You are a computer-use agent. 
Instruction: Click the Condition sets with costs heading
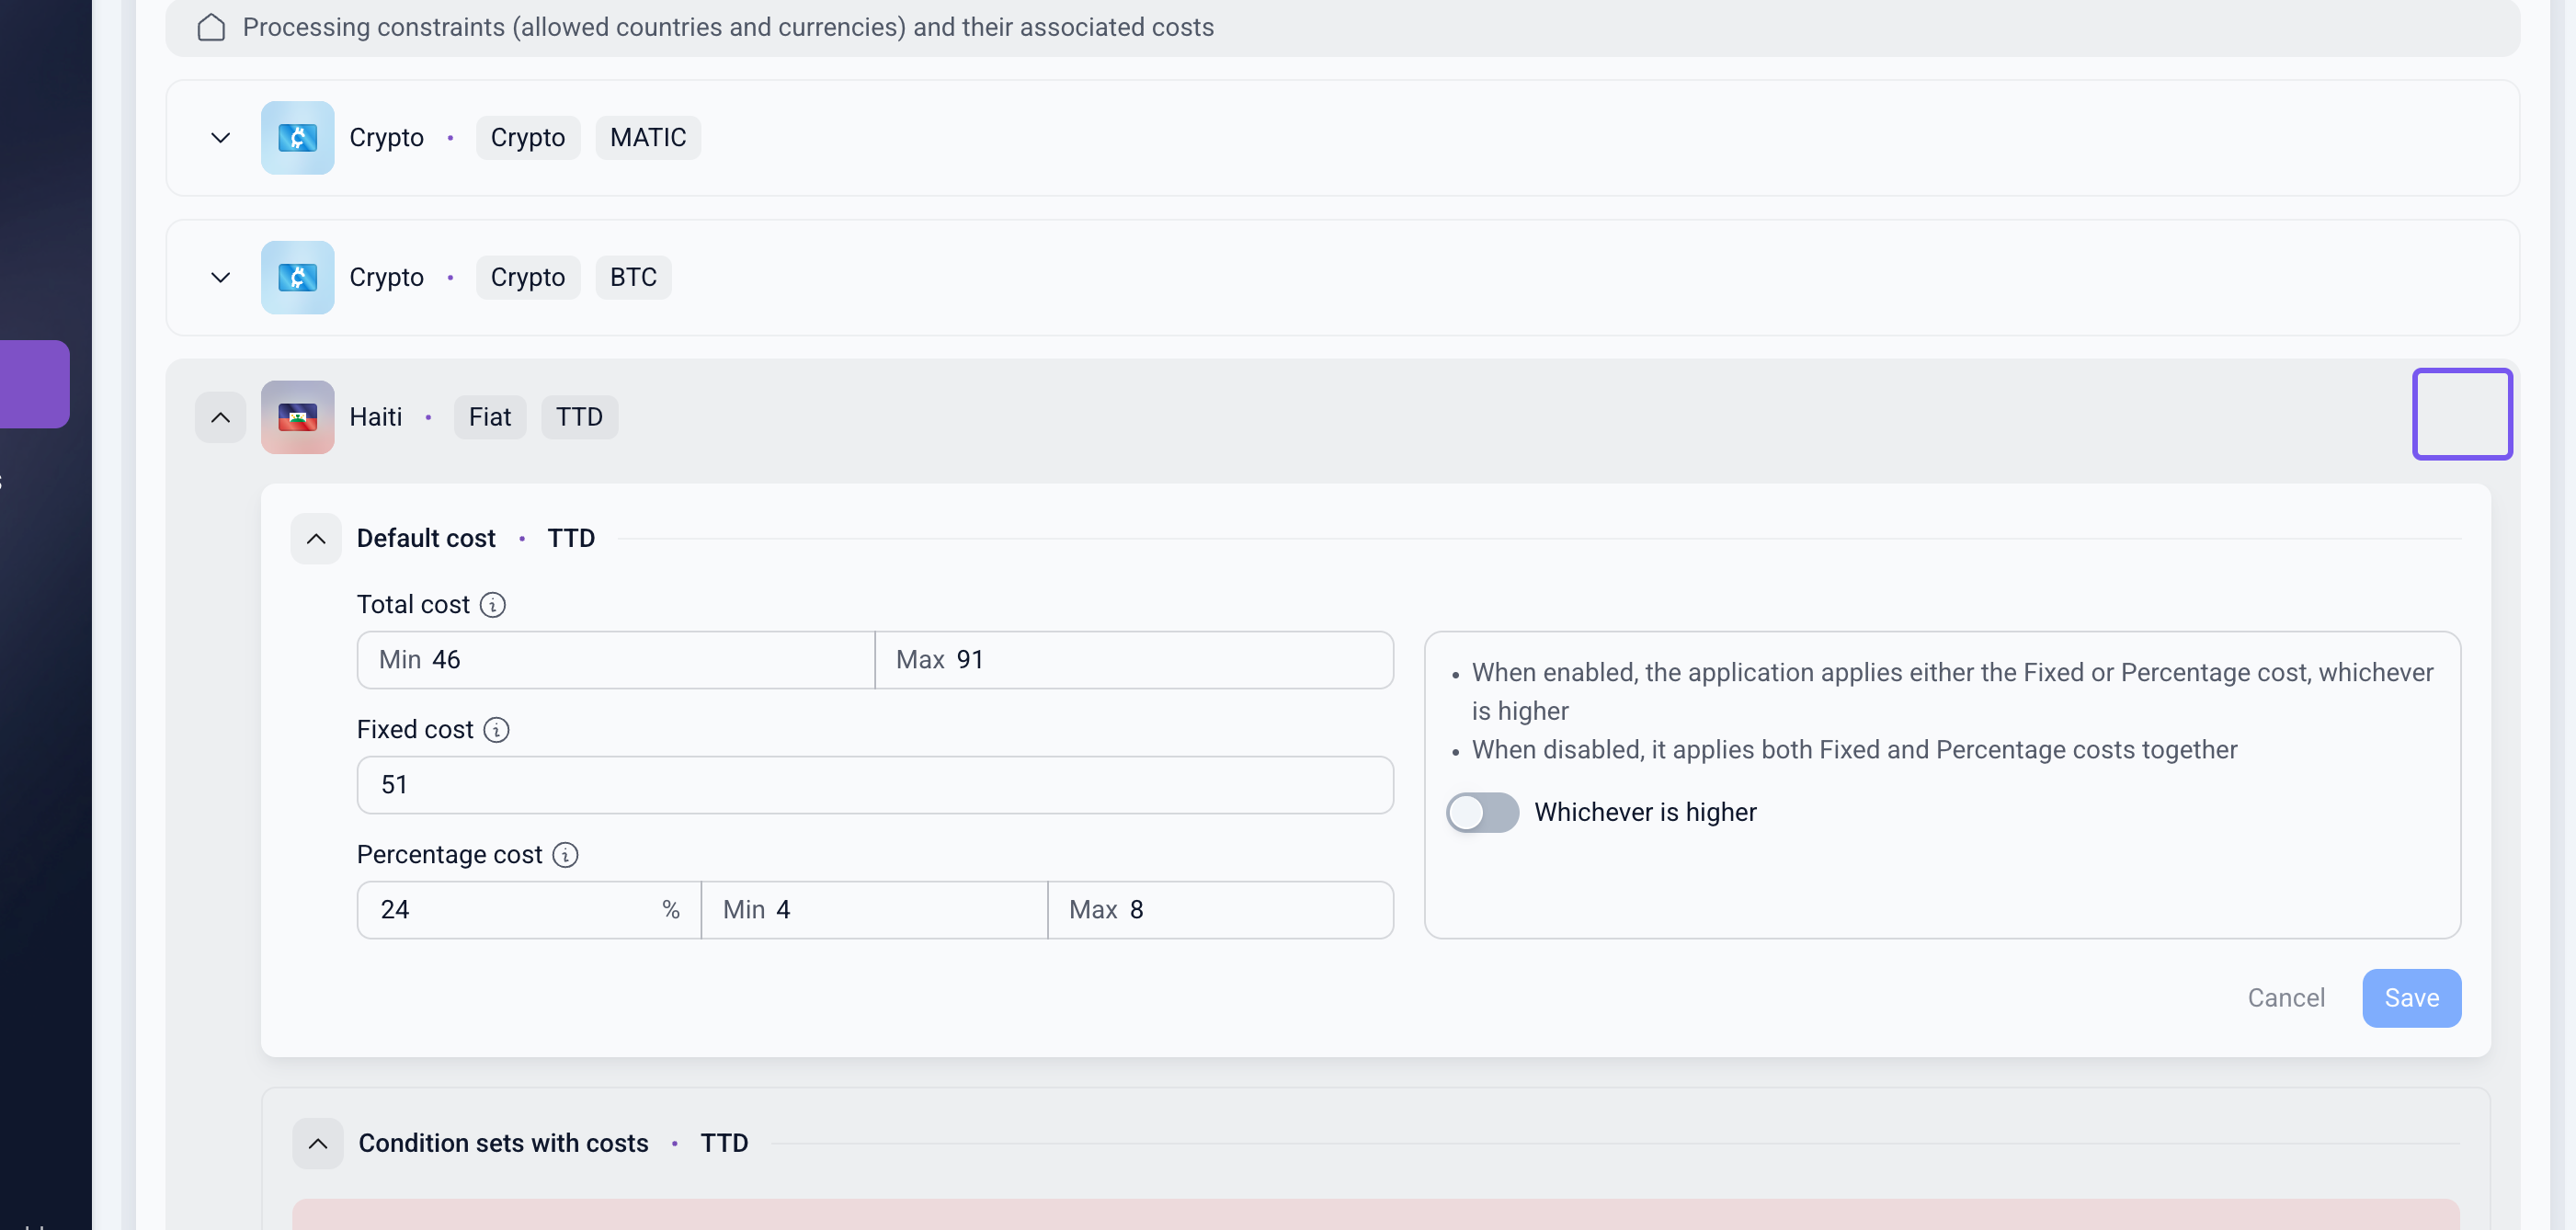(x=503, y=1143)
